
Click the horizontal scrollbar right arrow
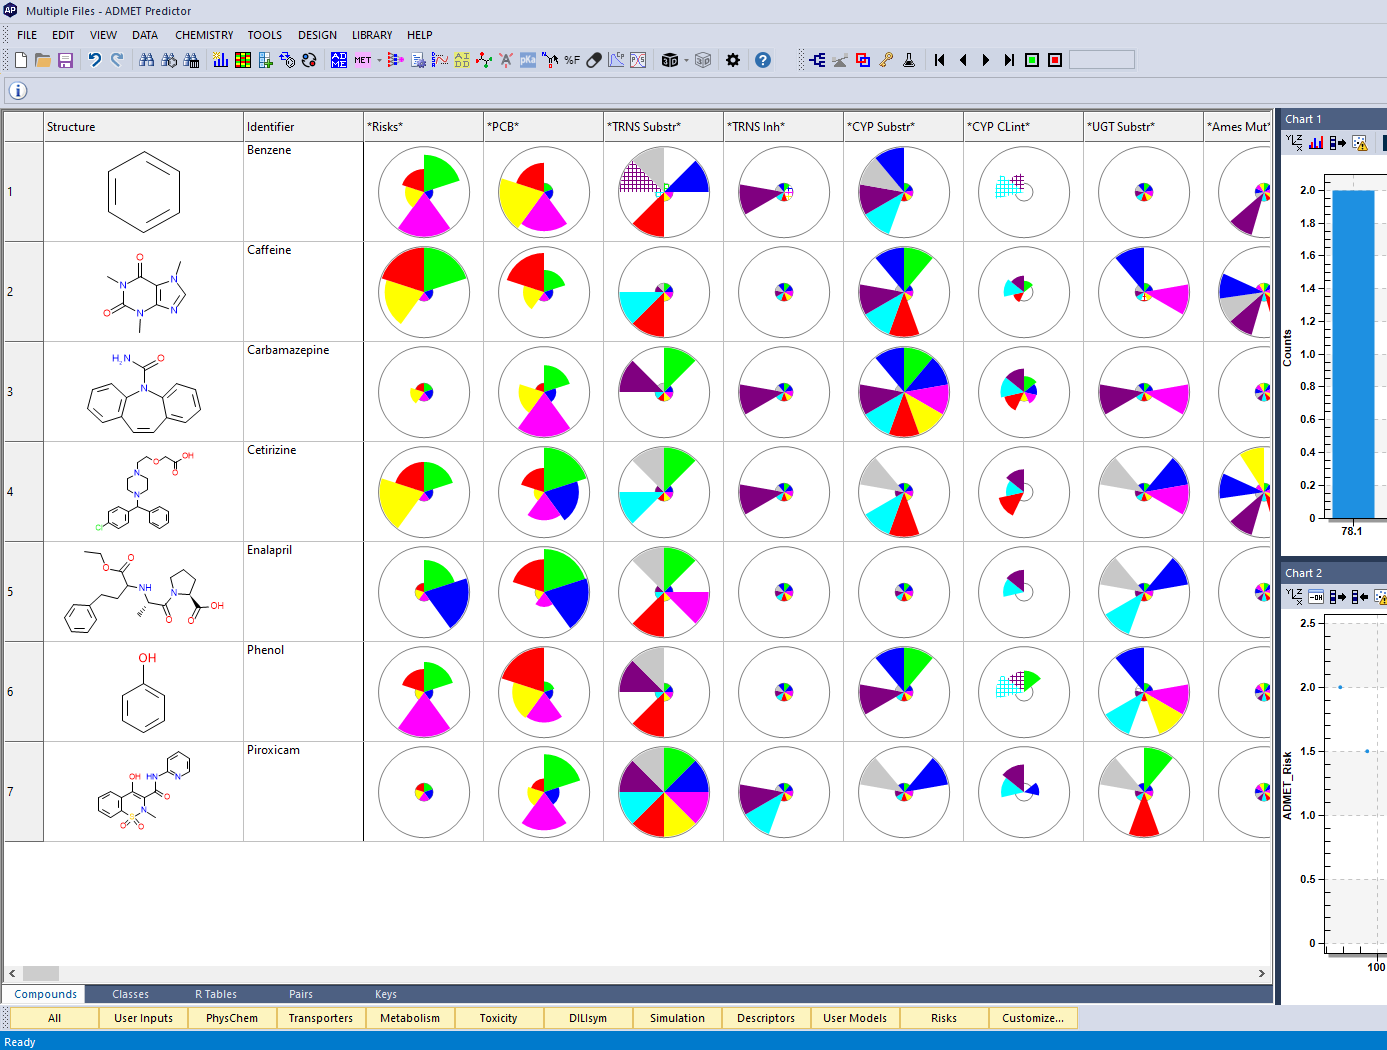coord(1262,973)
